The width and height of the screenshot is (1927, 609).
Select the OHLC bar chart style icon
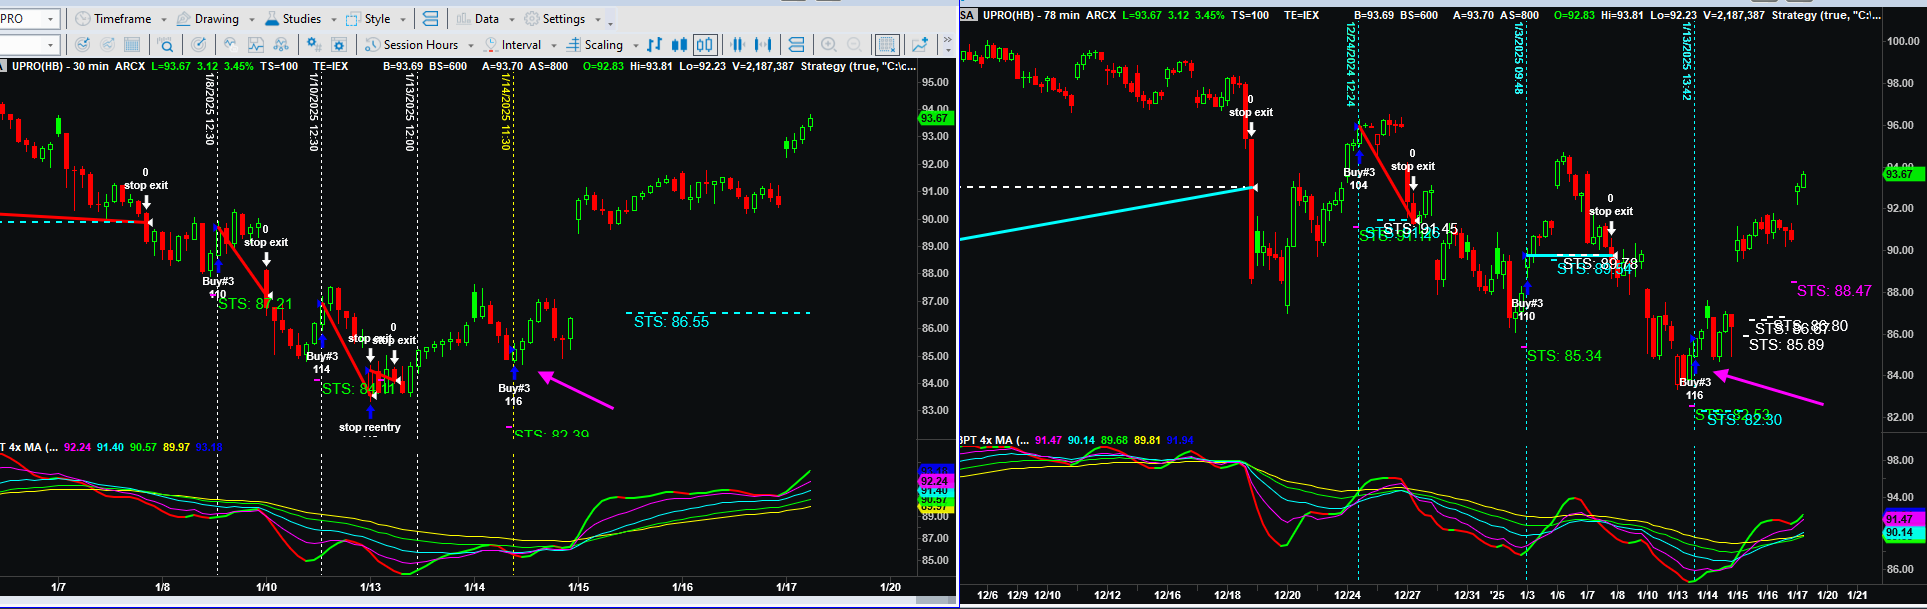click(x=654, y=45)
